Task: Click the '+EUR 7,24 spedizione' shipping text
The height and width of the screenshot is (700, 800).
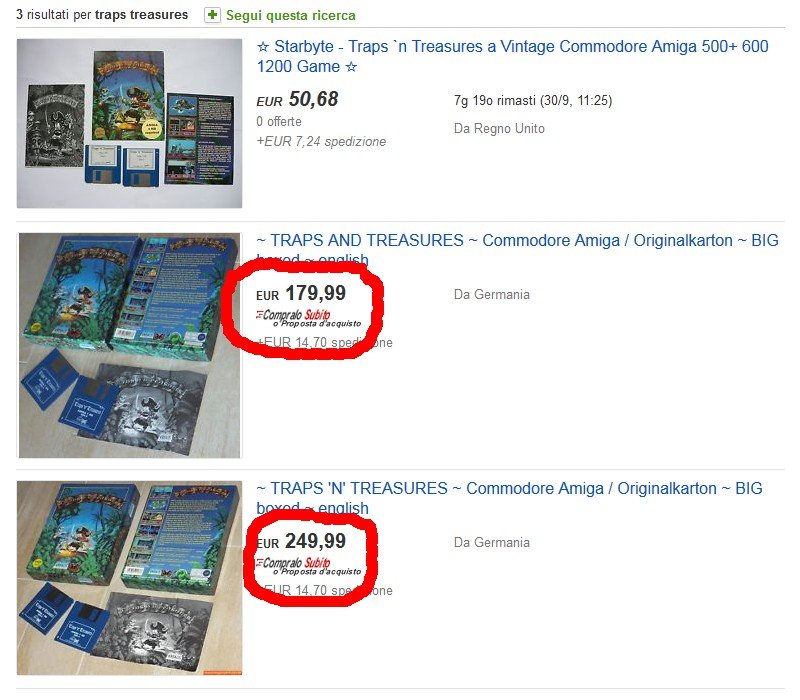Action: coord(321,141)
